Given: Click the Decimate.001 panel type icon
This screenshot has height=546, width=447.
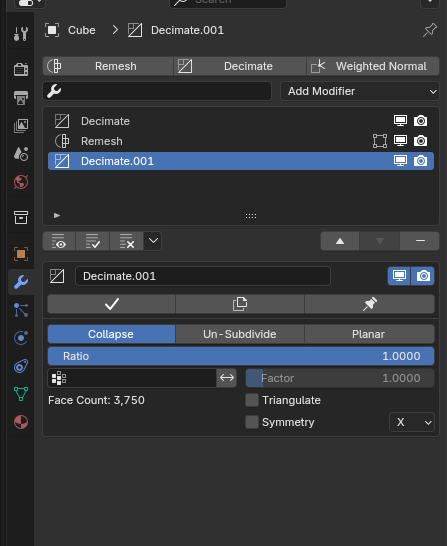Looking at the screenshot, I should (57, 276).
